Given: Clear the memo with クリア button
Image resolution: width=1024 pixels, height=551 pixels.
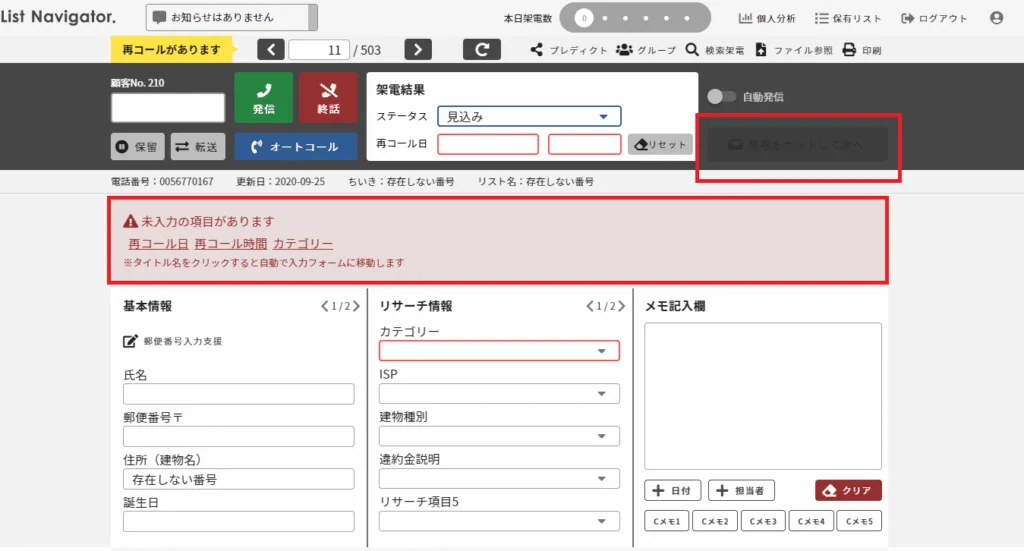Looking at the screenshot, I should point(848,490).
